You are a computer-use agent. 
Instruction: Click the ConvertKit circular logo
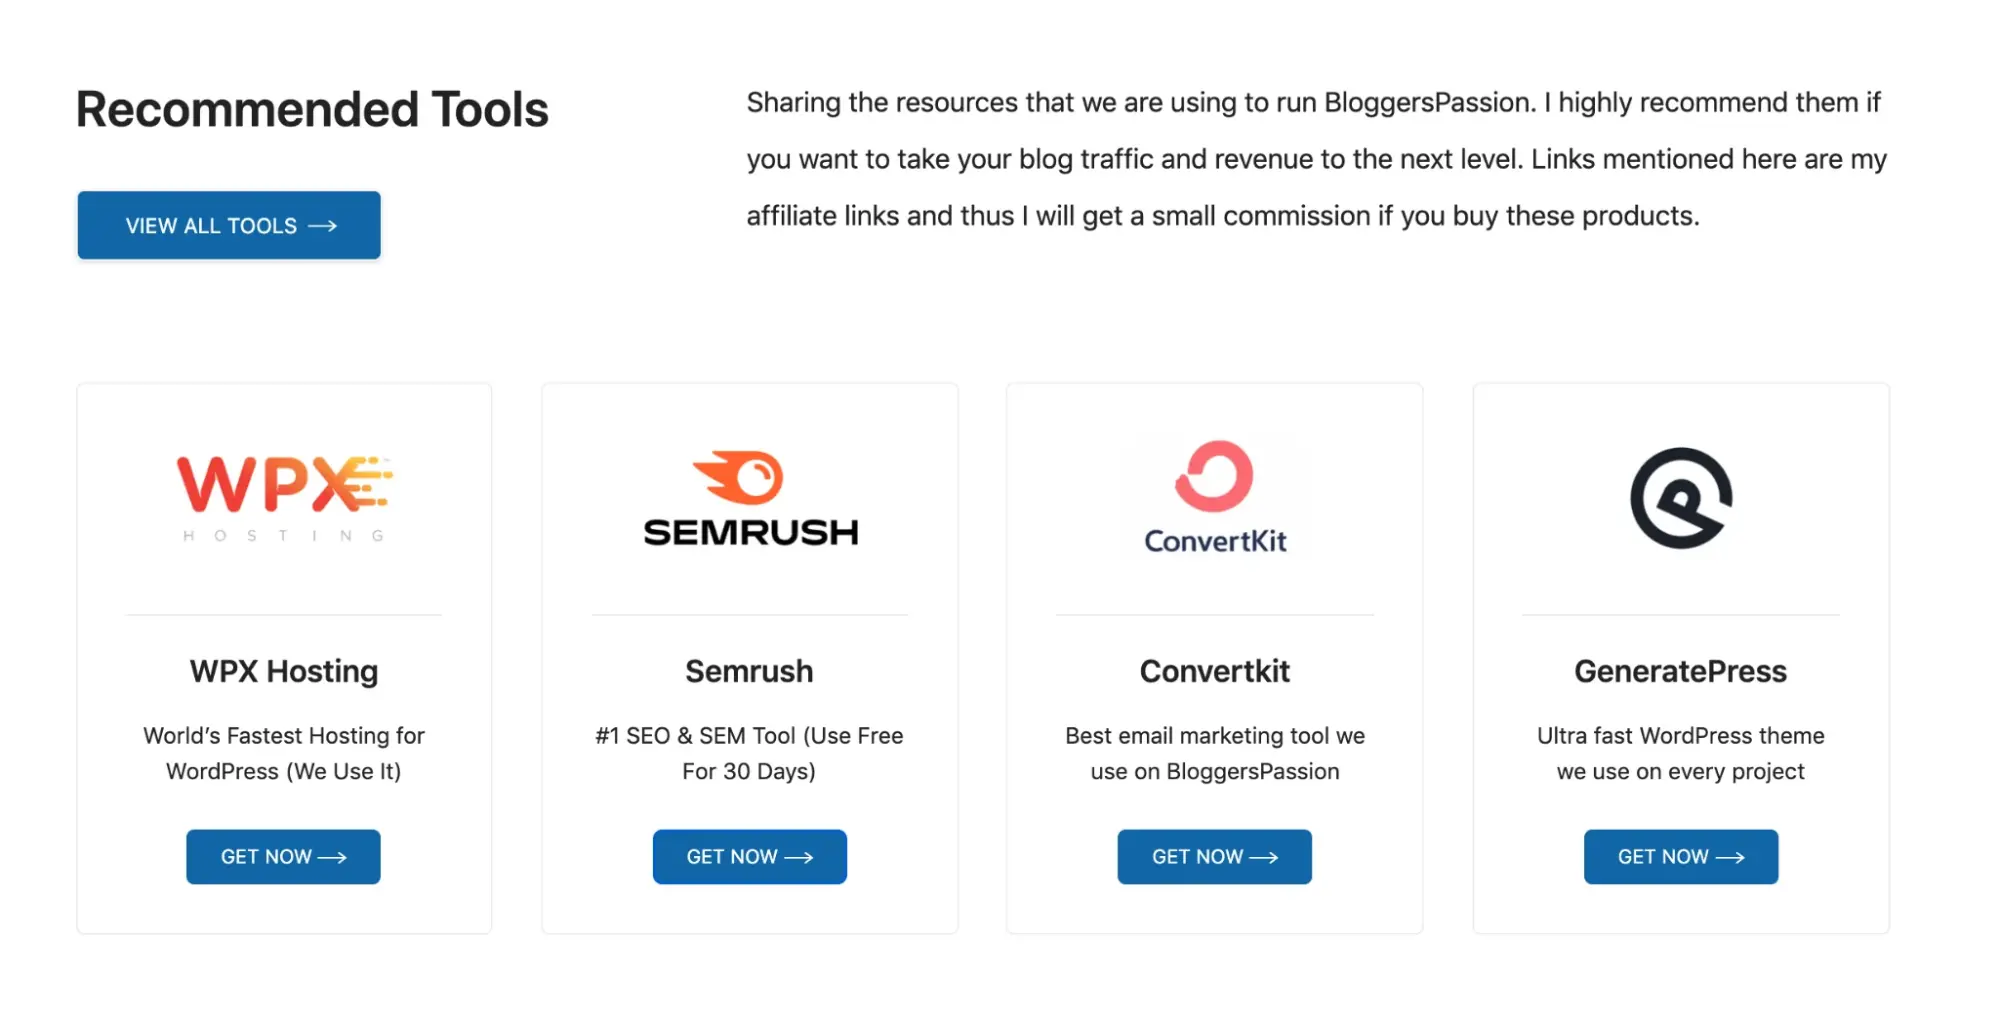(1214, 476)
